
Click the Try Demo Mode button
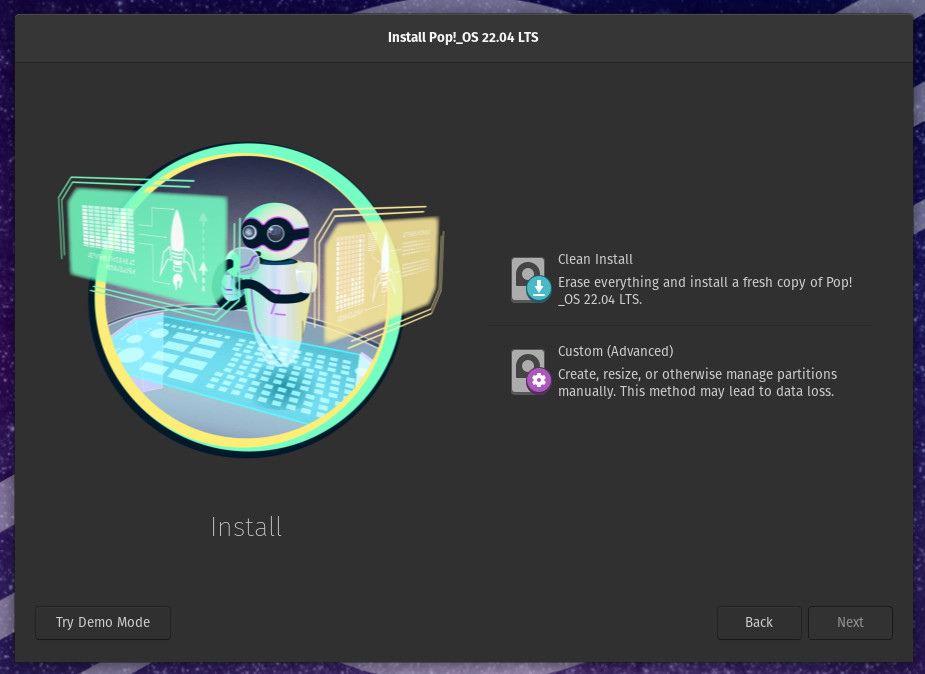click(103, 623)
